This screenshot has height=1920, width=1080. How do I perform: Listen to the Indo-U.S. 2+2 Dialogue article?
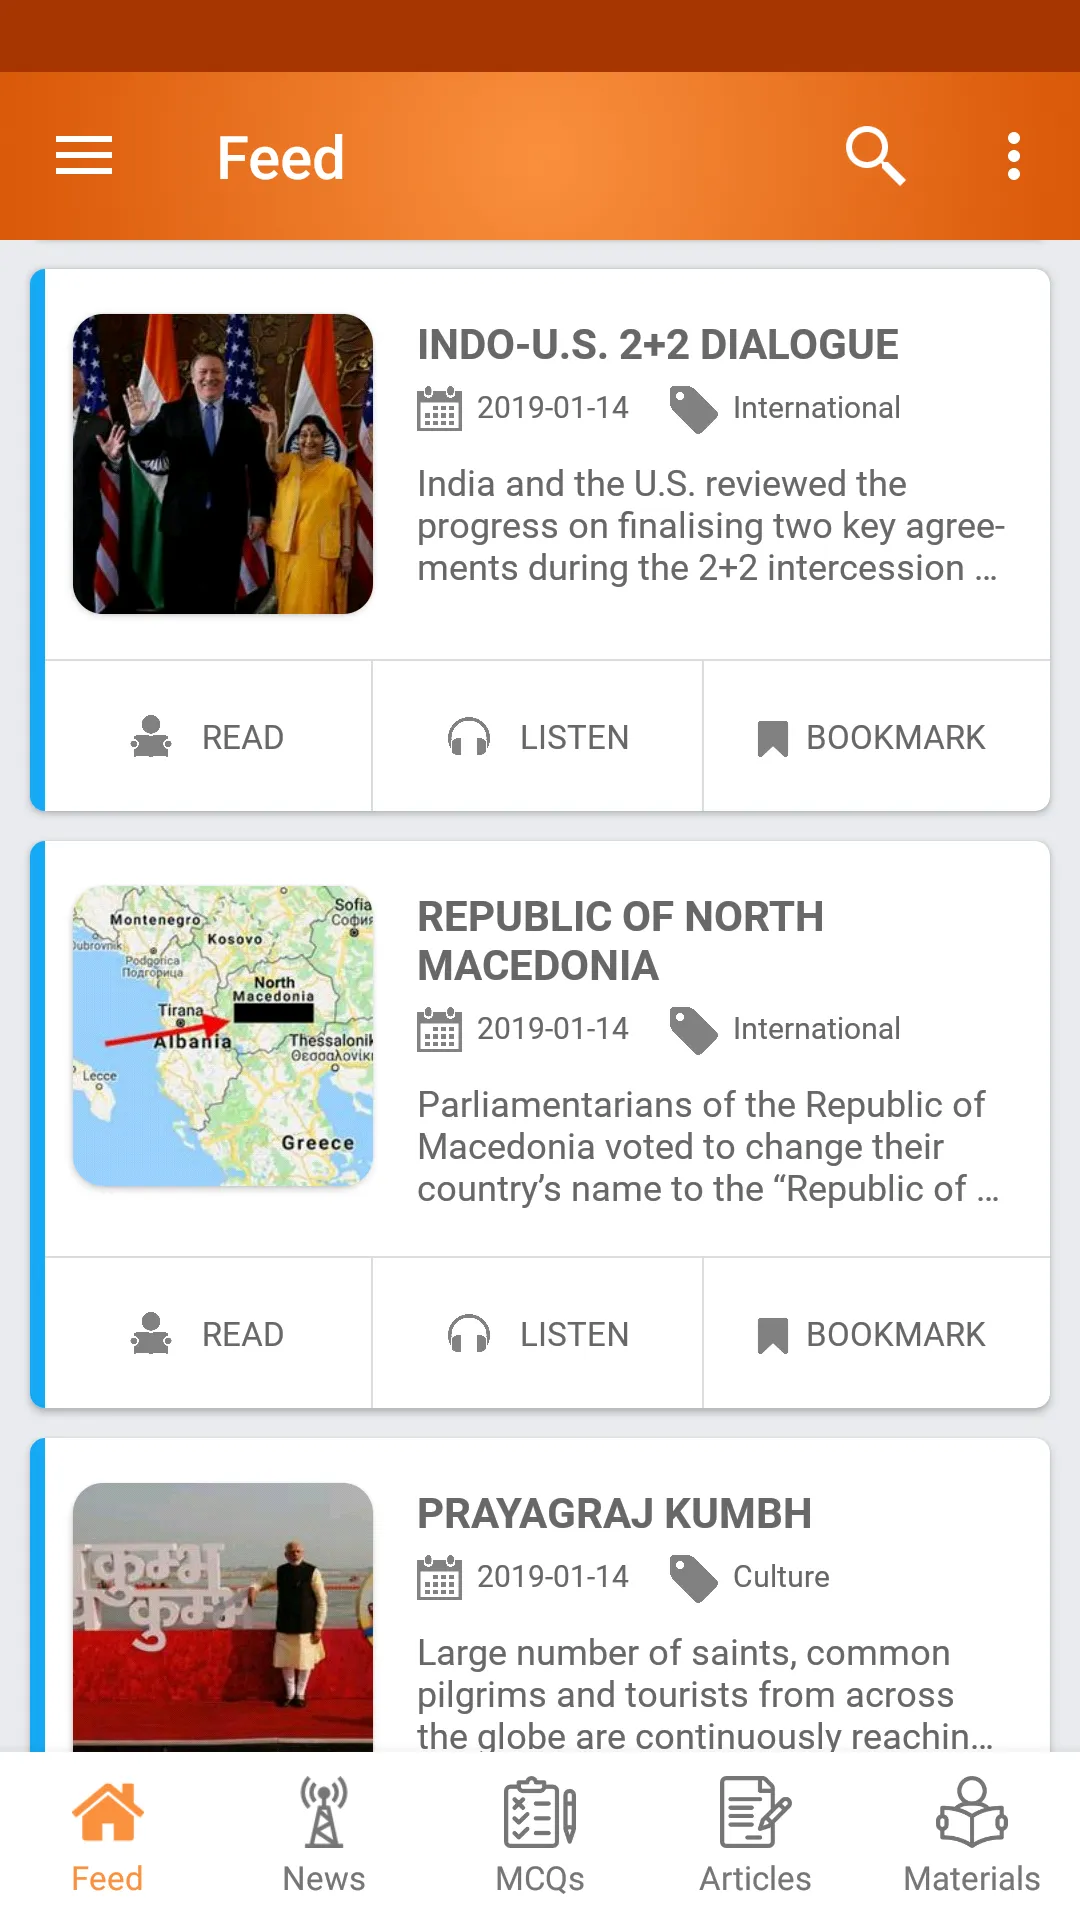[x=538, y=737]
